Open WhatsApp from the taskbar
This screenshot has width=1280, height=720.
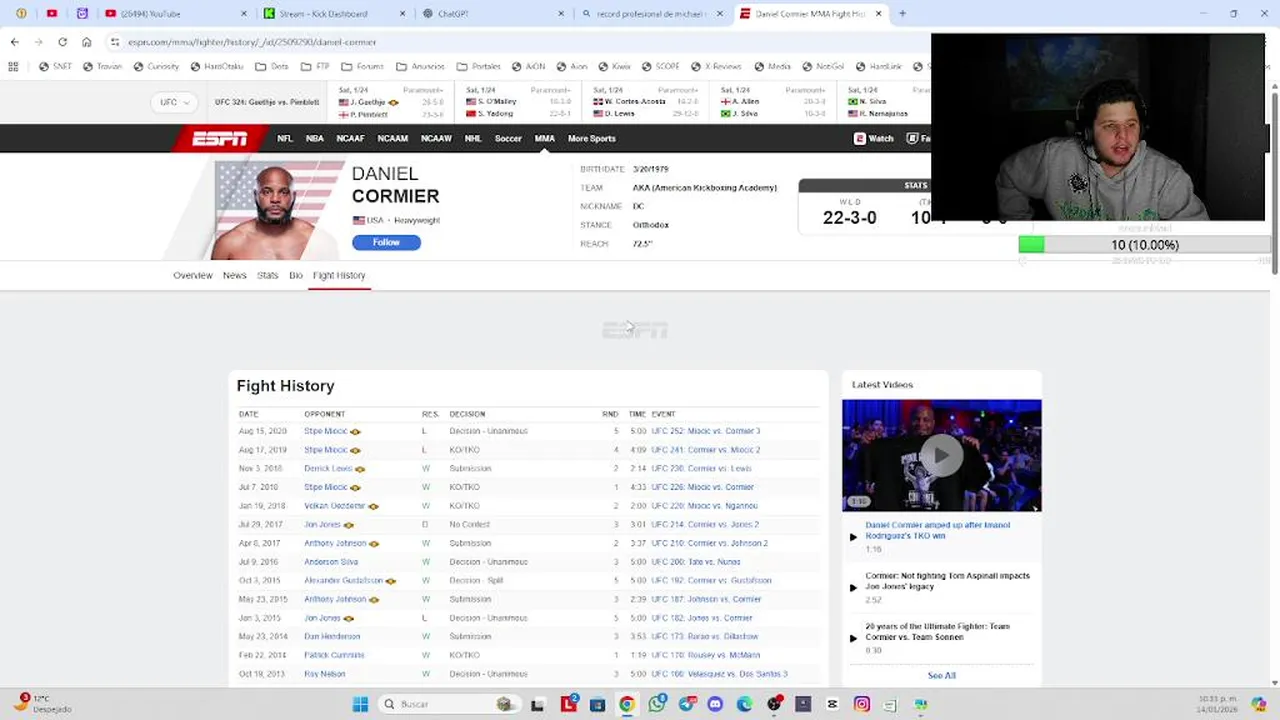pos(656,704)
